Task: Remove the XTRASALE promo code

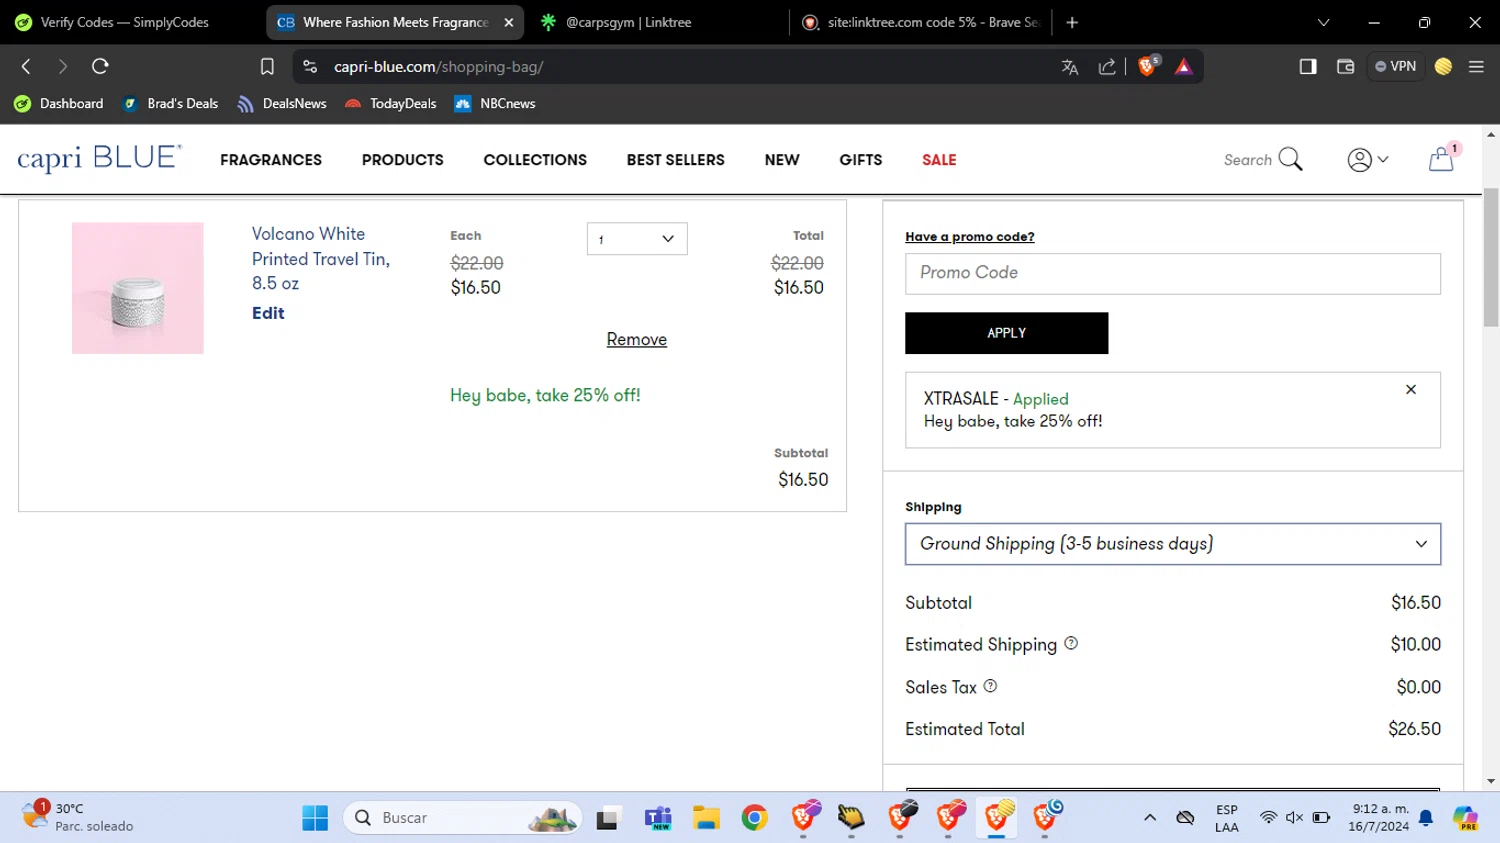Action: [1411, 390]
